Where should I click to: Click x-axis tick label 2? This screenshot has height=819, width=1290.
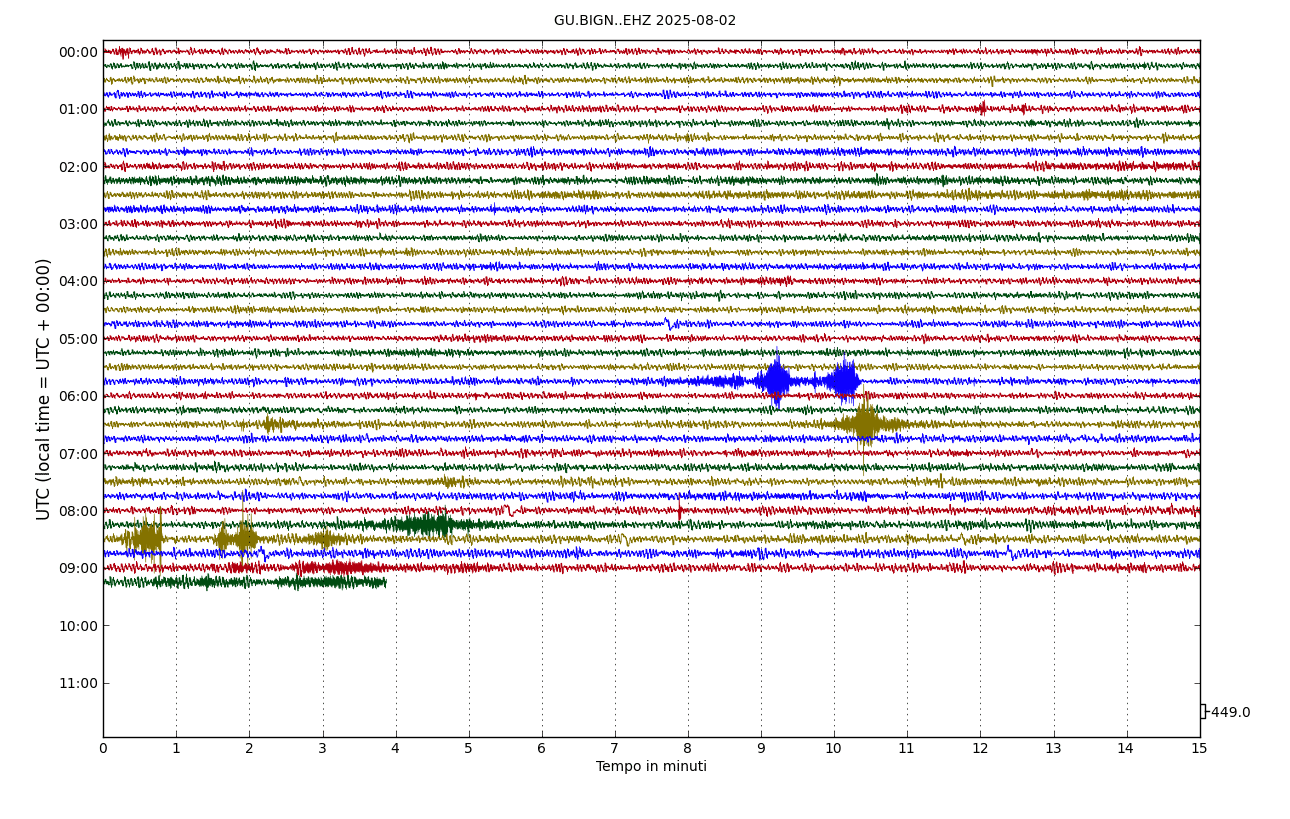[249, 749]
